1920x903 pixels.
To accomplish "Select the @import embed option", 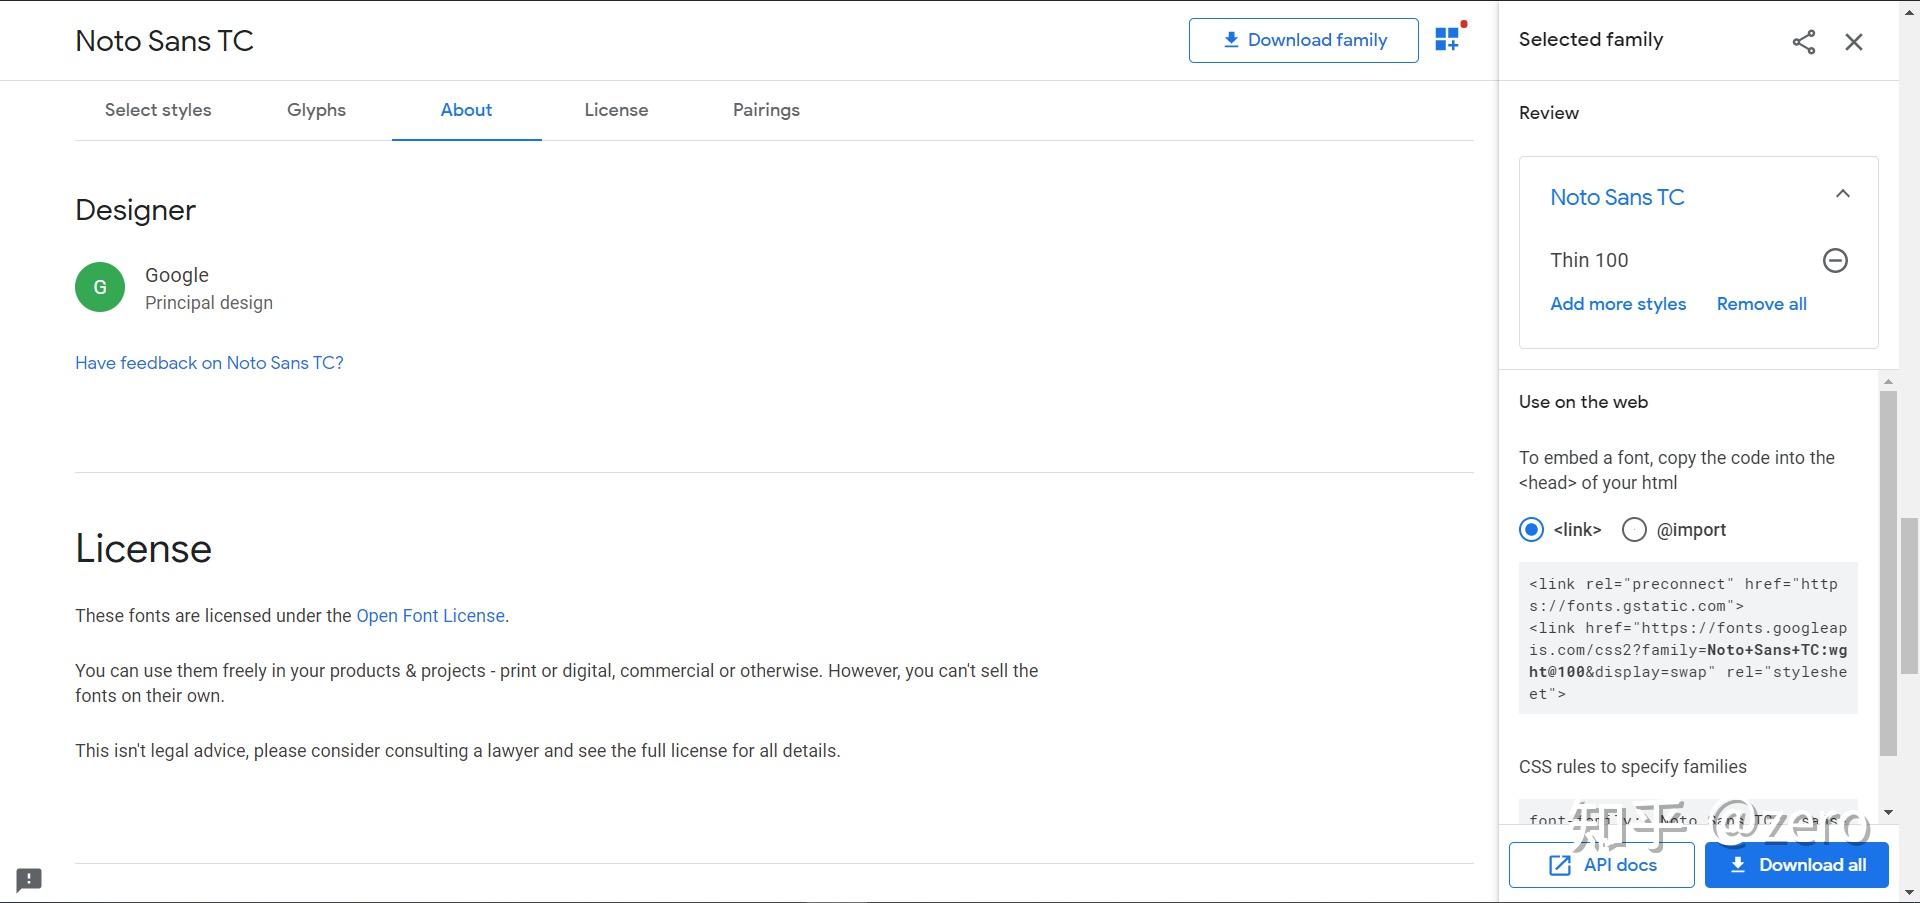I will click(1634, 530).
